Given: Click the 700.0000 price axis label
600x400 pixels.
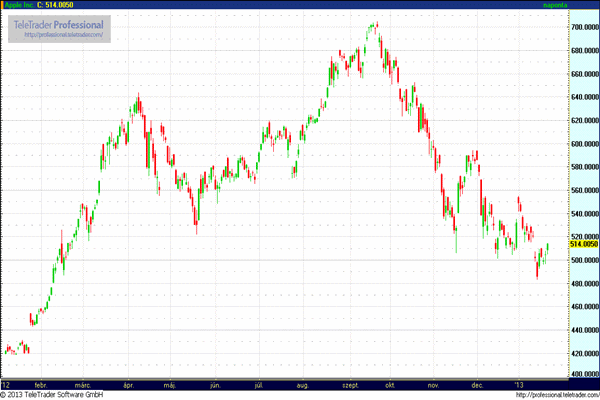Looking at the screenshot, I should coord(583,26).
